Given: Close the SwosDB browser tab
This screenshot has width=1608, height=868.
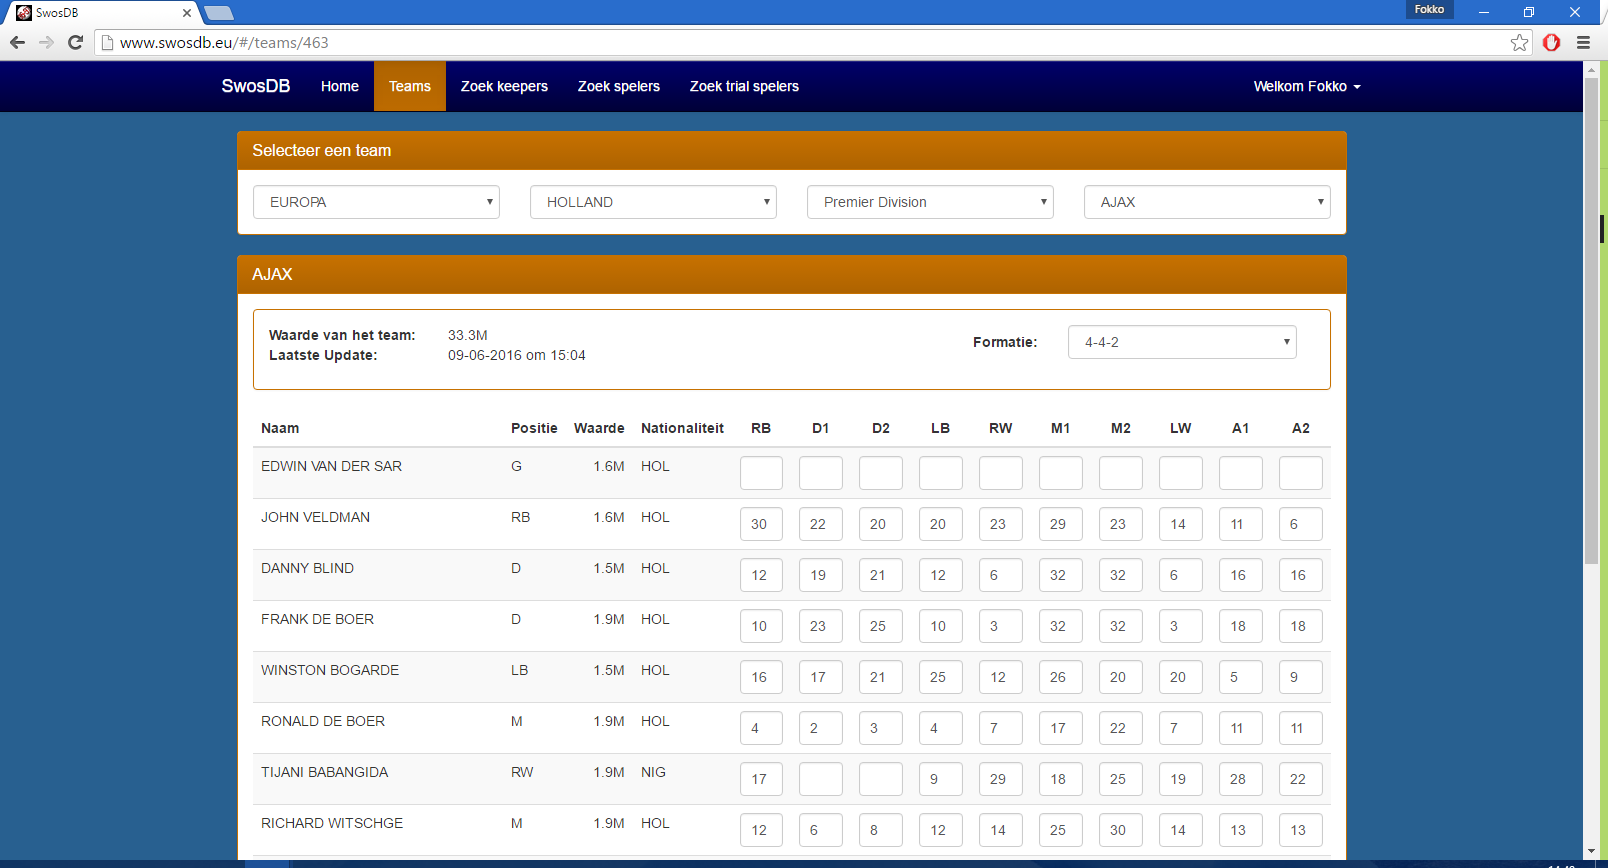Looking at the screenshot, I should click(x=187, y=13).
